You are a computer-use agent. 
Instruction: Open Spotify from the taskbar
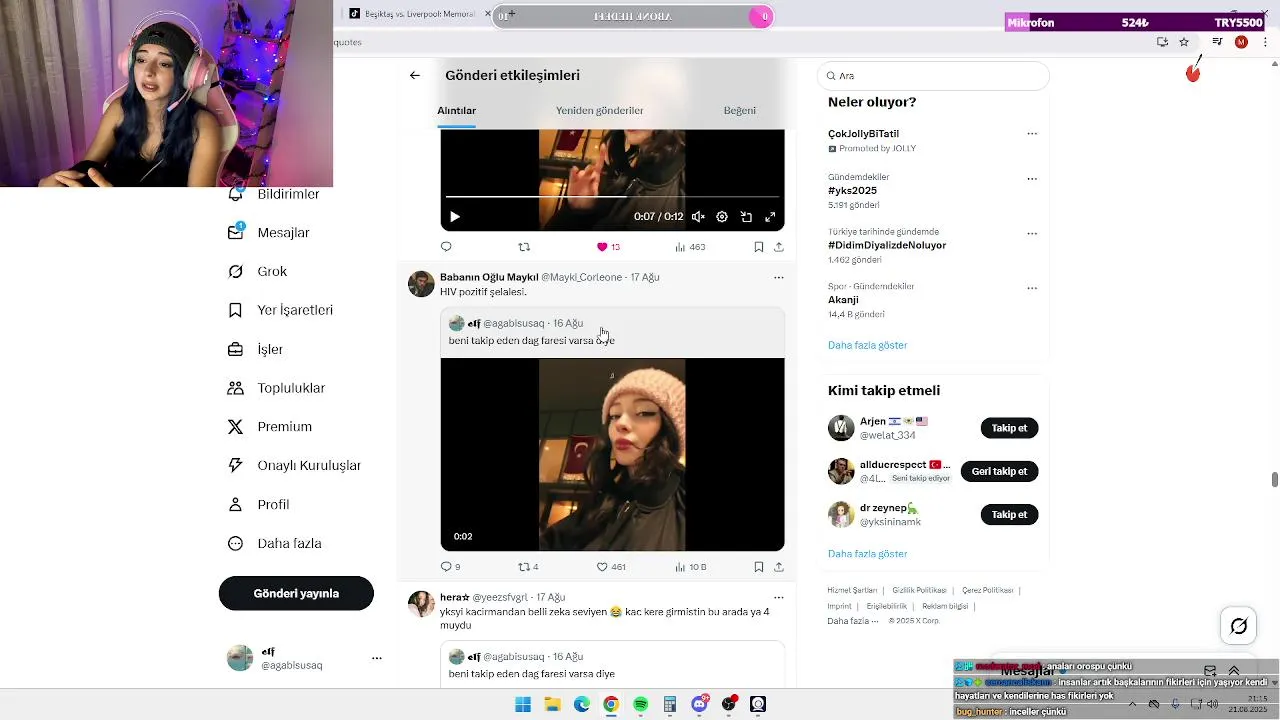(x=641, y=705)
